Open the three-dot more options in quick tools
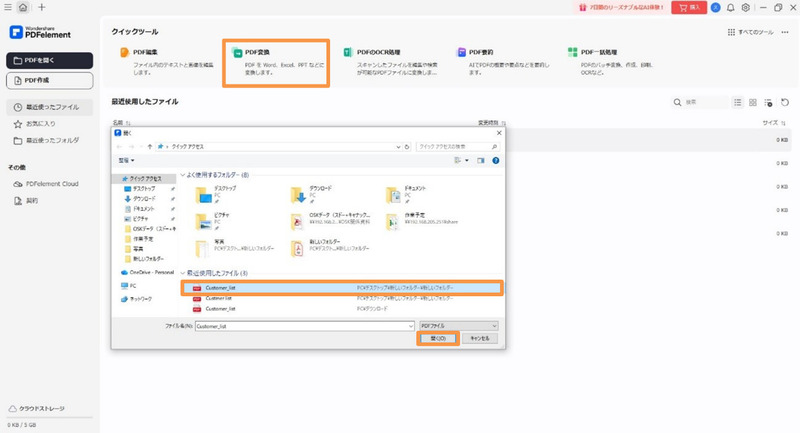 tap(785, 32)
